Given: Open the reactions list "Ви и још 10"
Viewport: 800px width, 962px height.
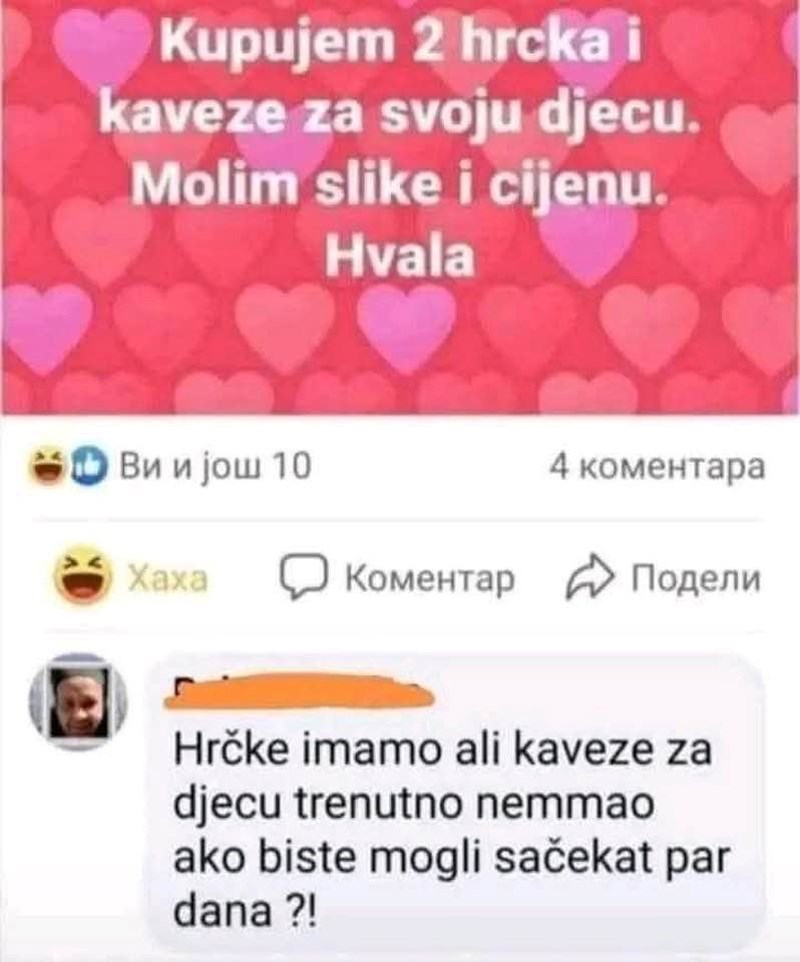Looking at the screenshot, I should pos(215,467).
